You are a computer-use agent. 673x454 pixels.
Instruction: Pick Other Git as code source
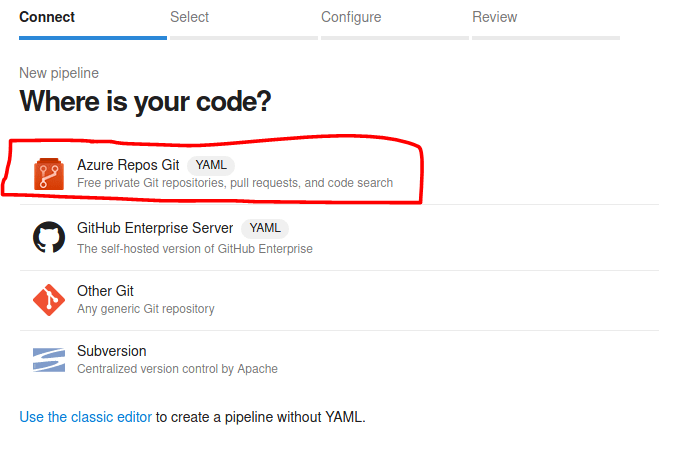[339, 300]
